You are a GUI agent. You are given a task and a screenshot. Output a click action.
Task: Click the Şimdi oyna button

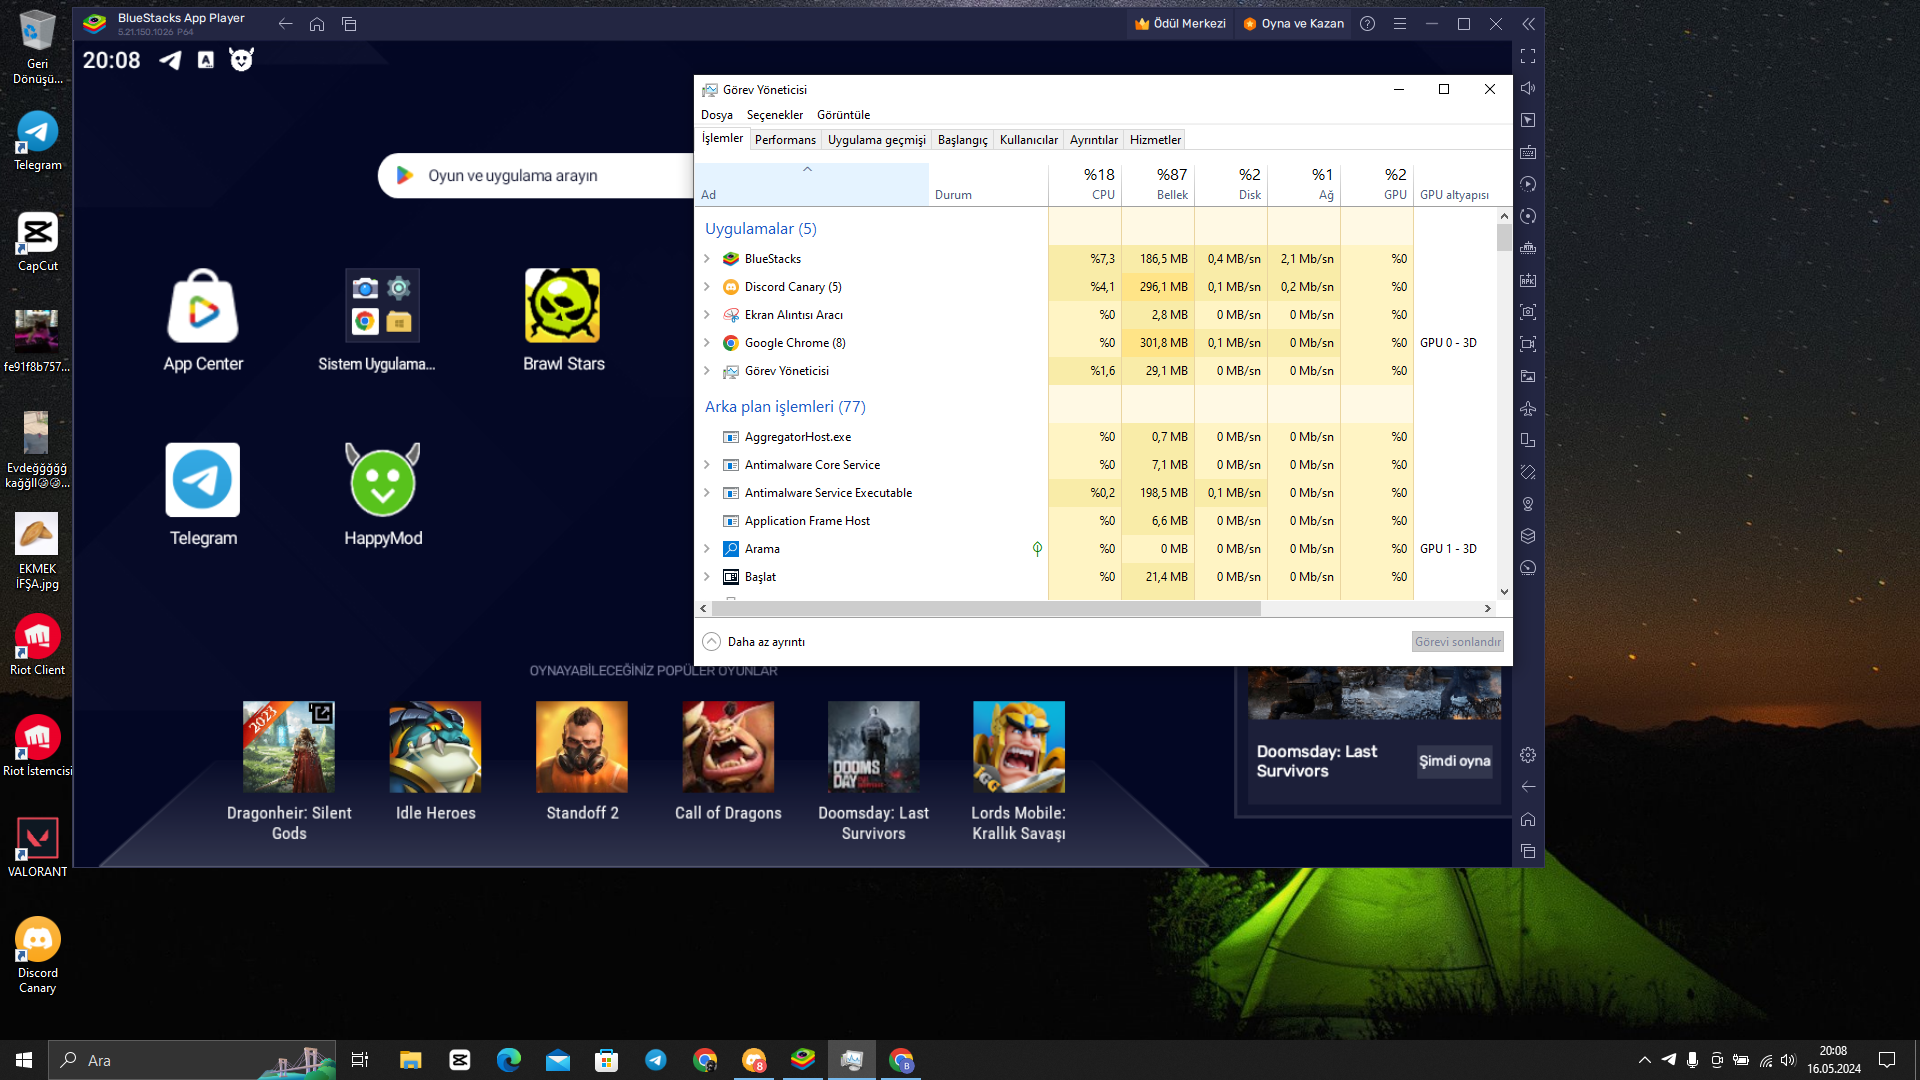1454,761
